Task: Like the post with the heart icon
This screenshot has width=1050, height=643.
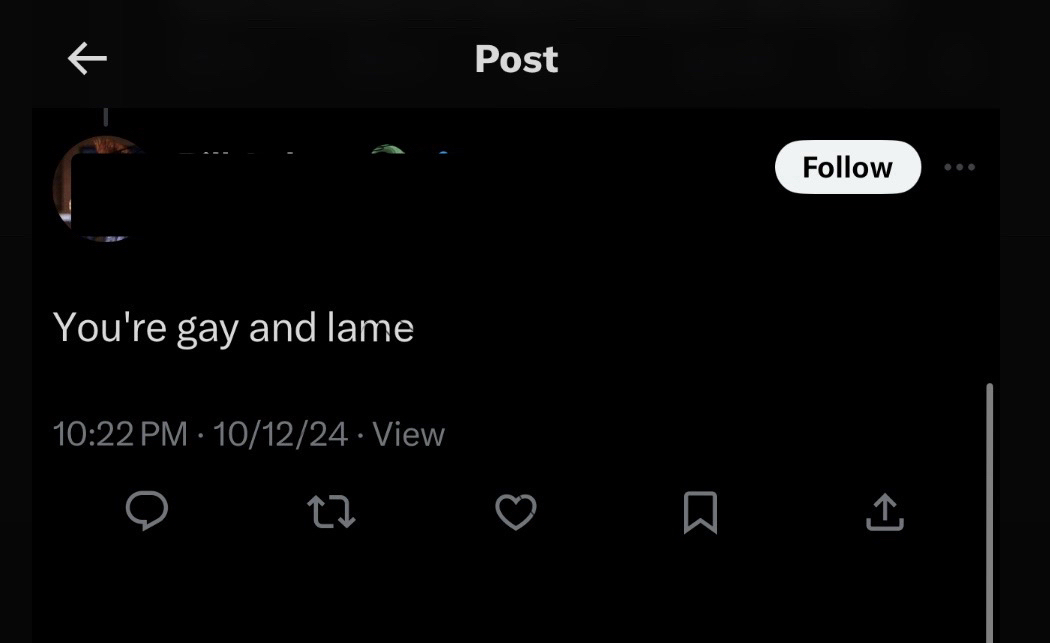Action: click(x=516, y=512)
